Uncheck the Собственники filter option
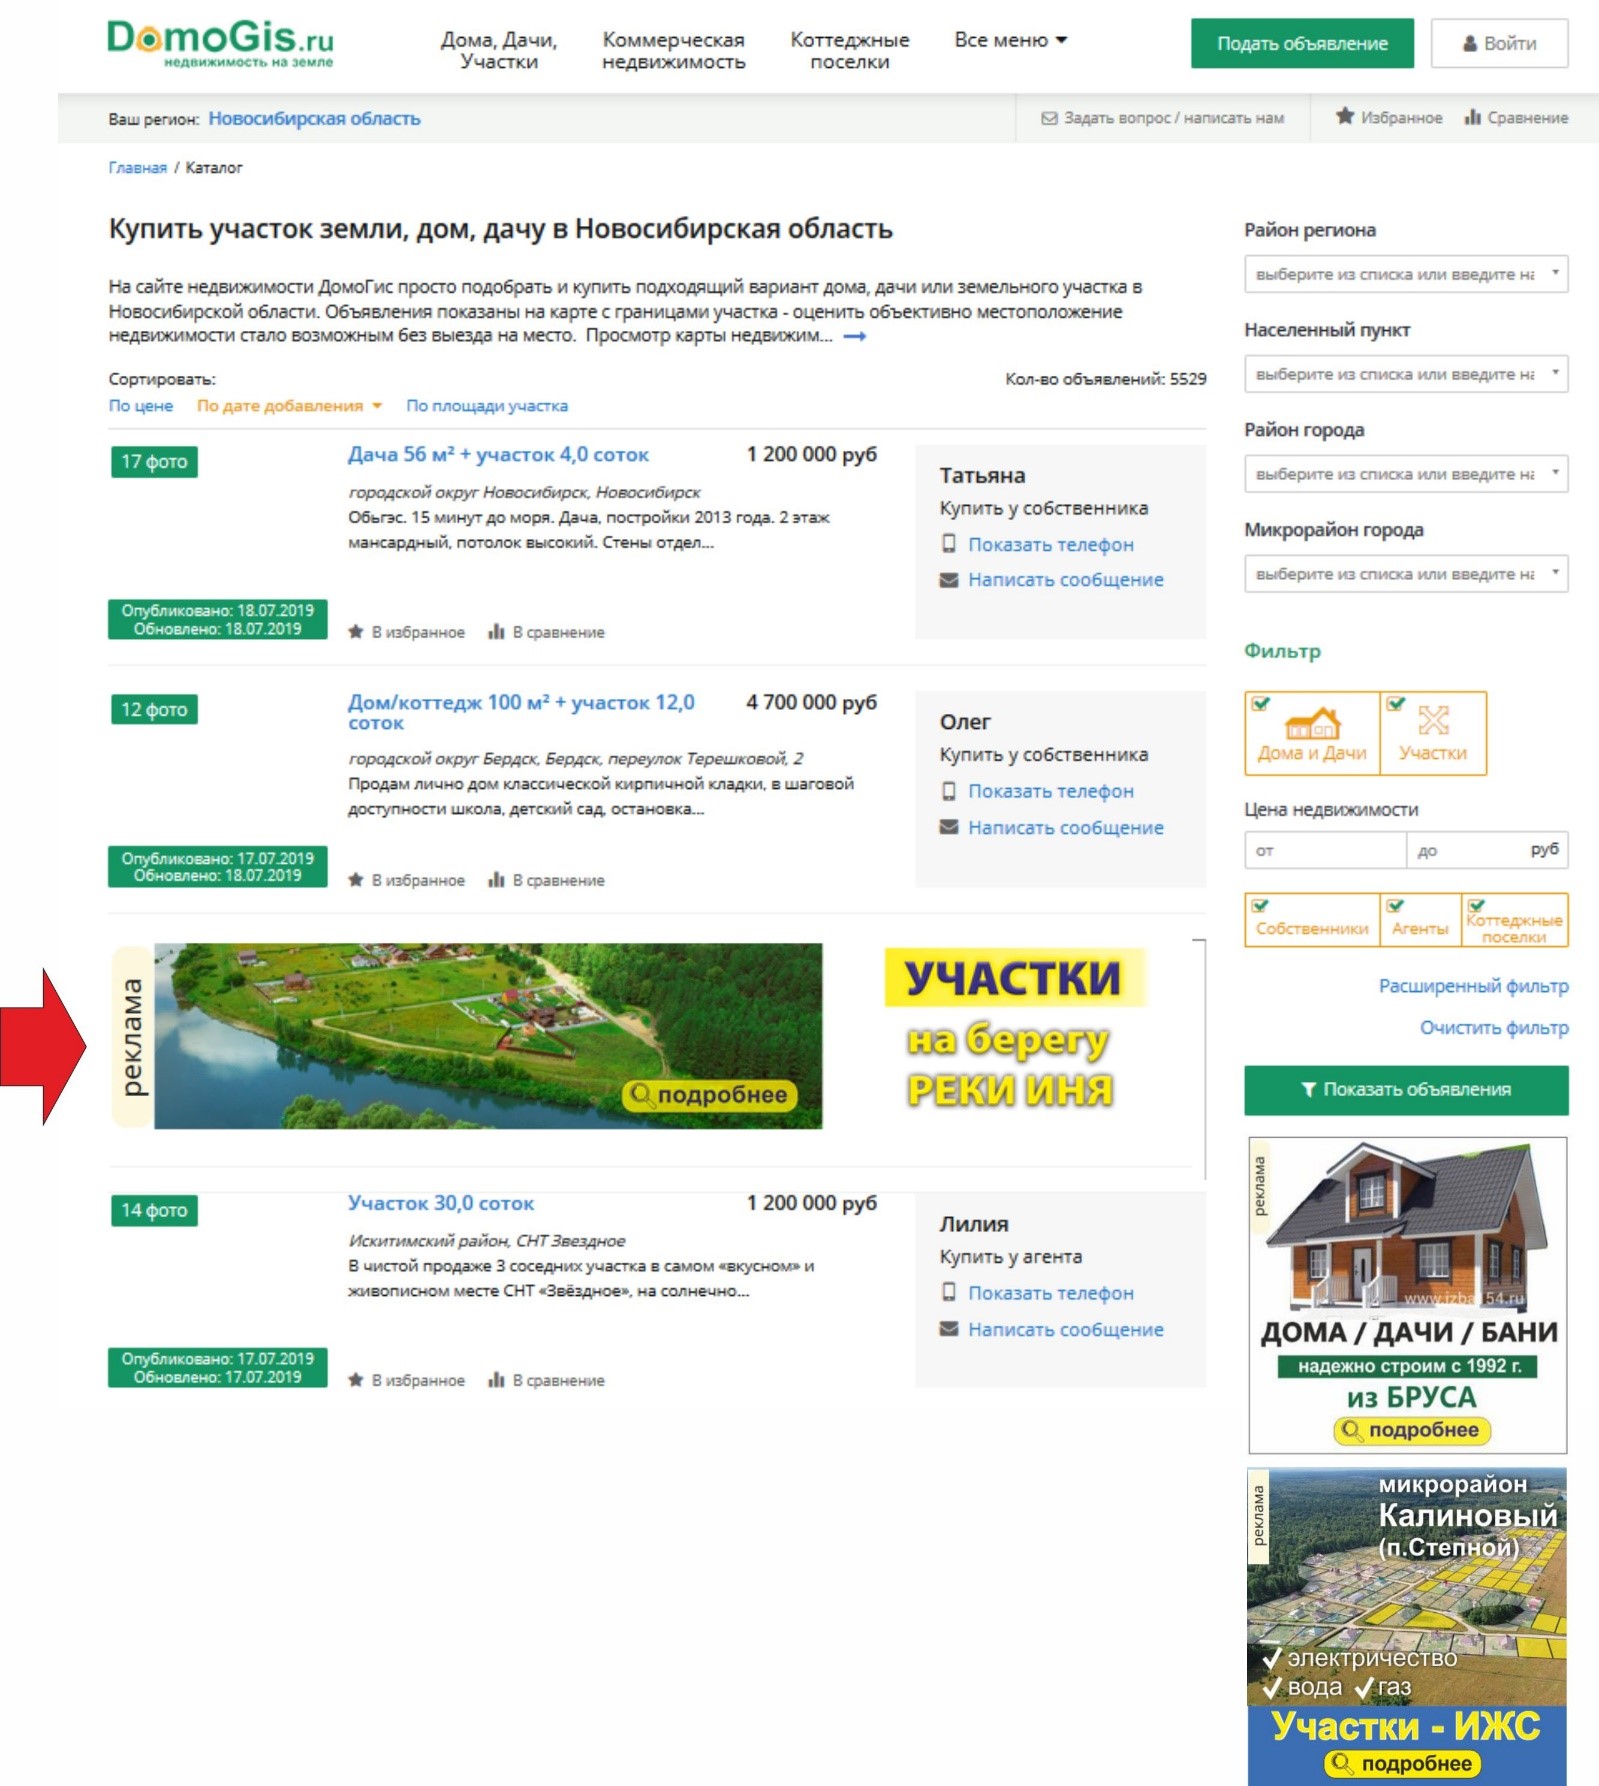Image resolution: width=1599 pixels, height=1786 pixels. pos(1261,906)
